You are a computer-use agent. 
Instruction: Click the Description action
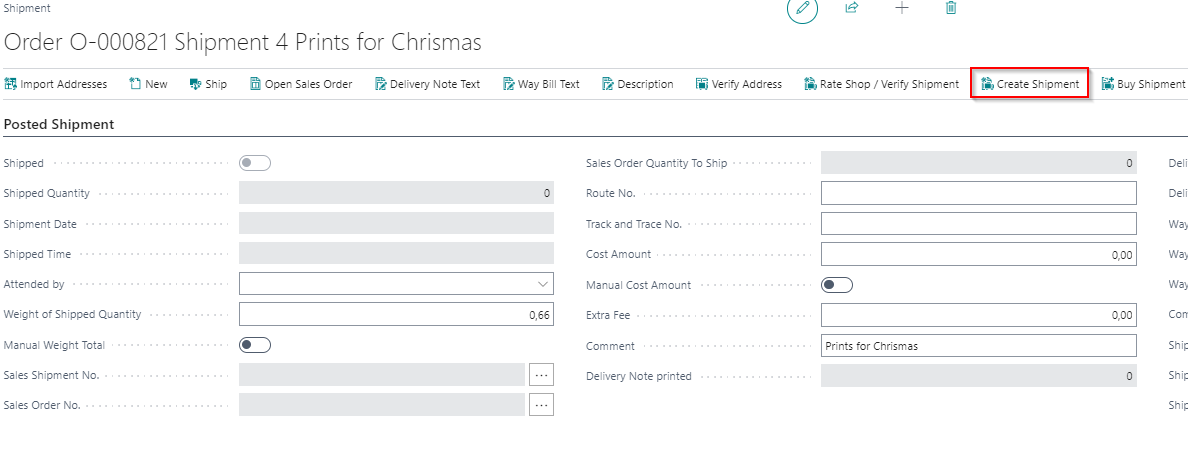point(637,84)
